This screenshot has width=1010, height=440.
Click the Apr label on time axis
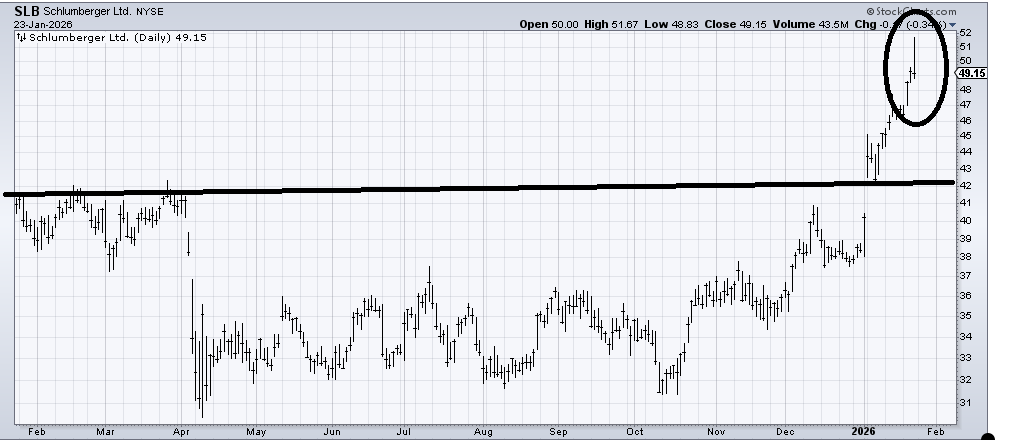[x=181, y=431]
